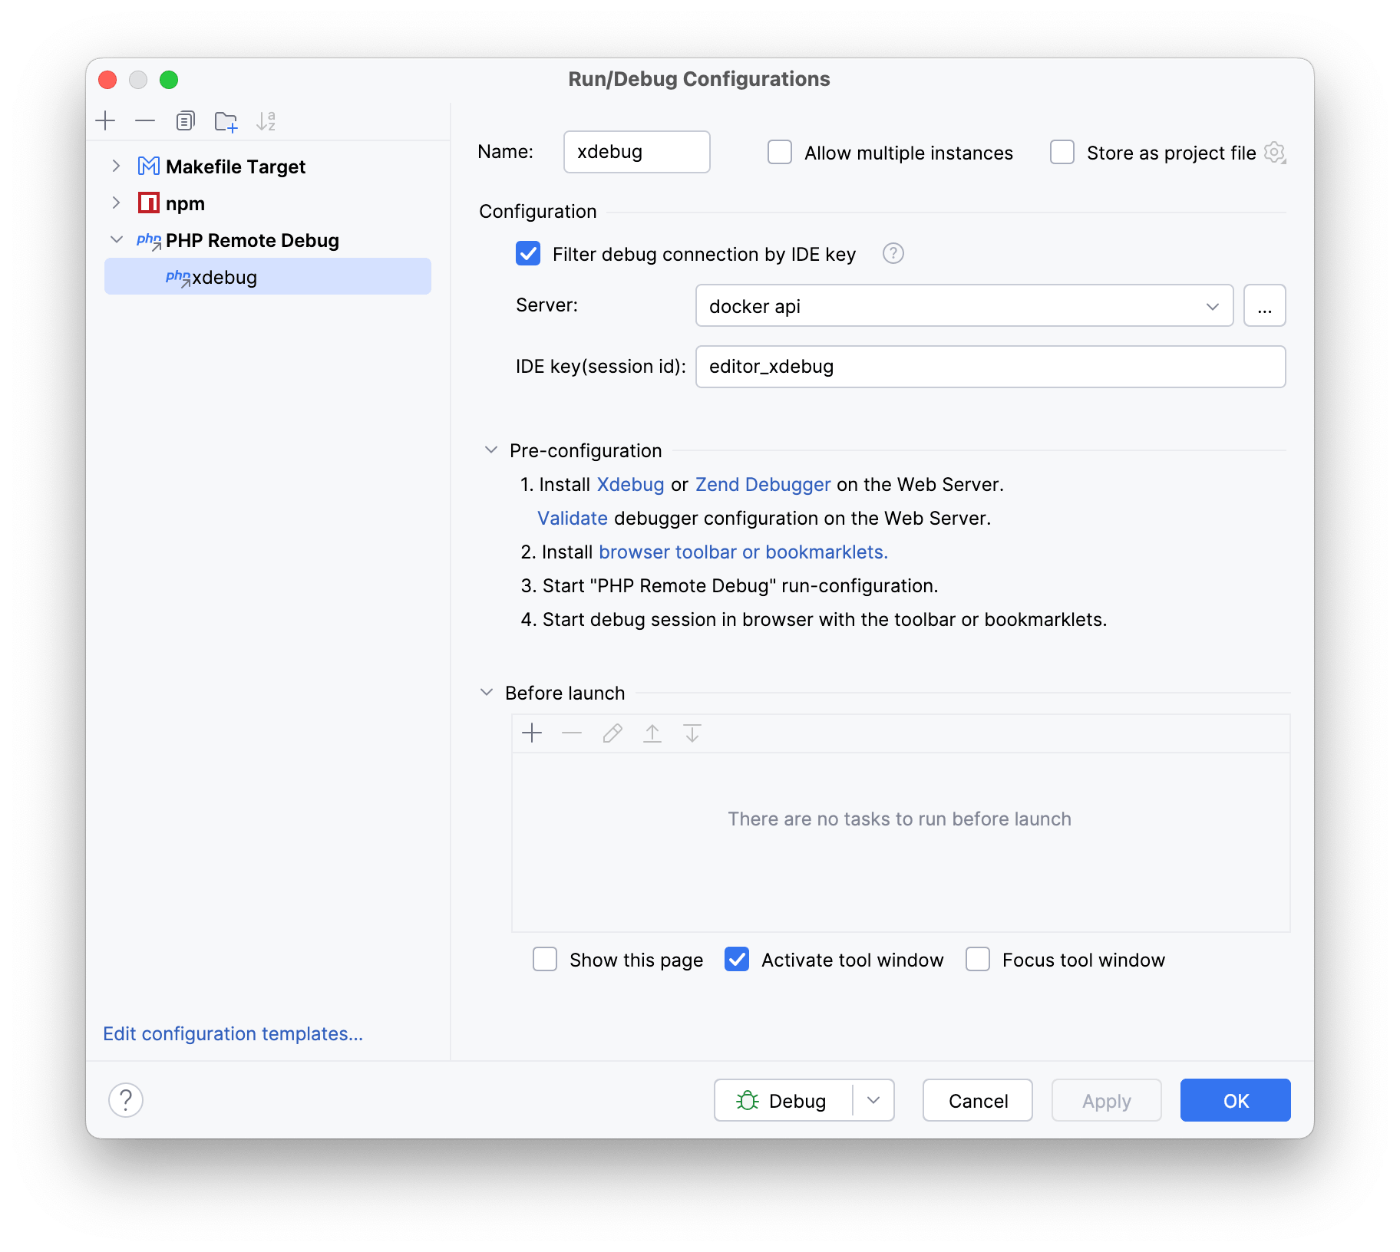
Task: Copy the selected configuration
Action: [x=185, y=121]
